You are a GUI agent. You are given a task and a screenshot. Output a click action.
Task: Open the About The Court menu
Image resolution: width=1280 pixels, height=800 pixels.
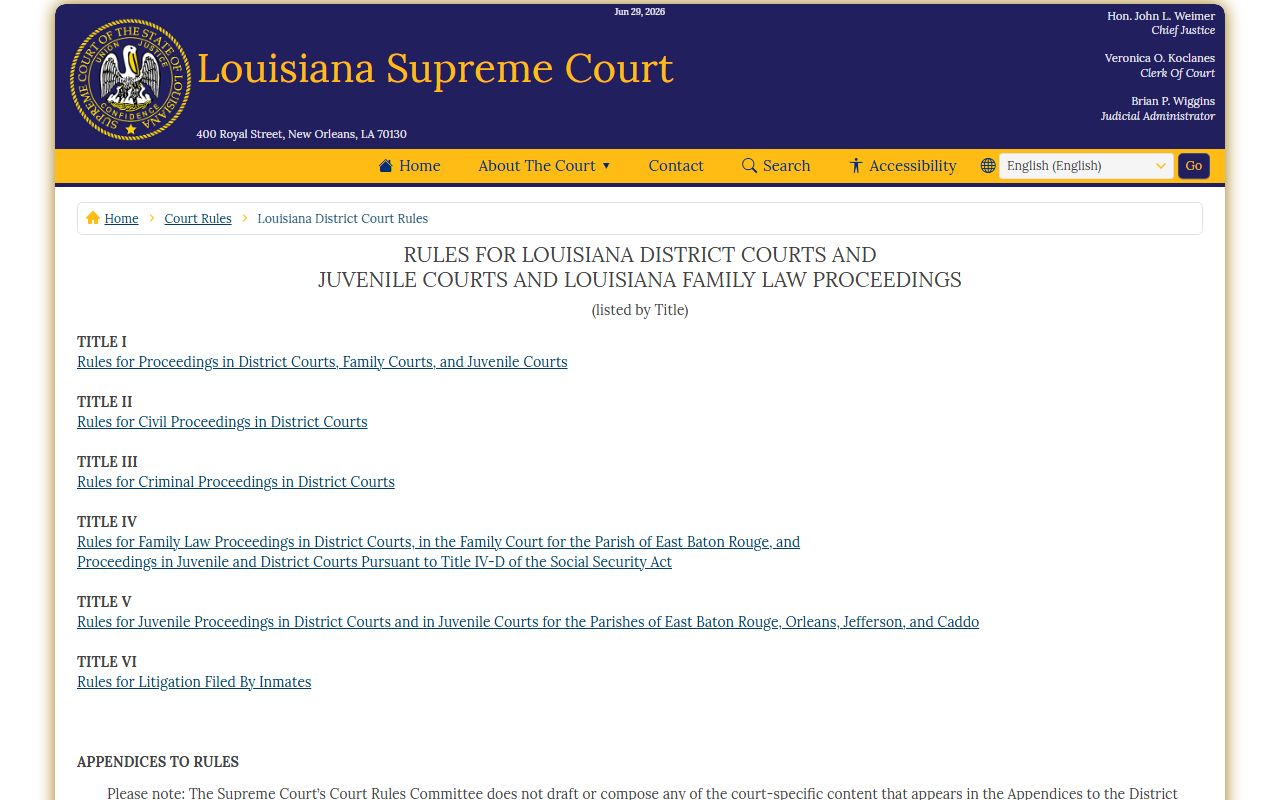[x=544, y=166]
